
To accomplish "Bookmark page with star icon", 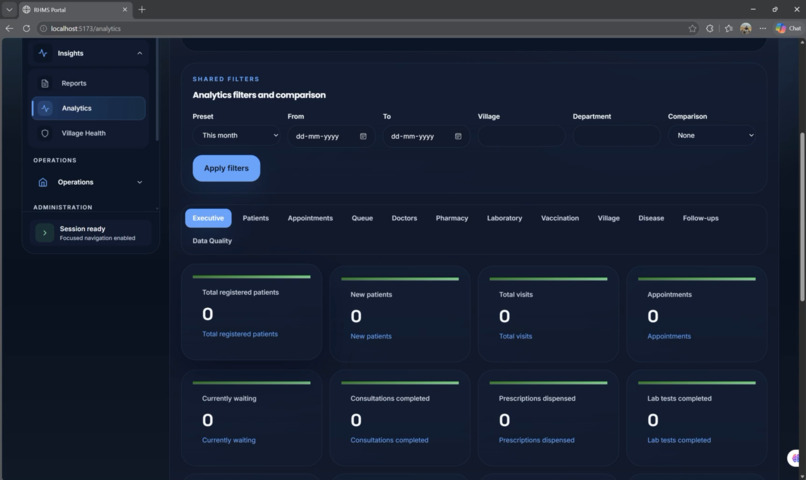I will pos(692,28).
